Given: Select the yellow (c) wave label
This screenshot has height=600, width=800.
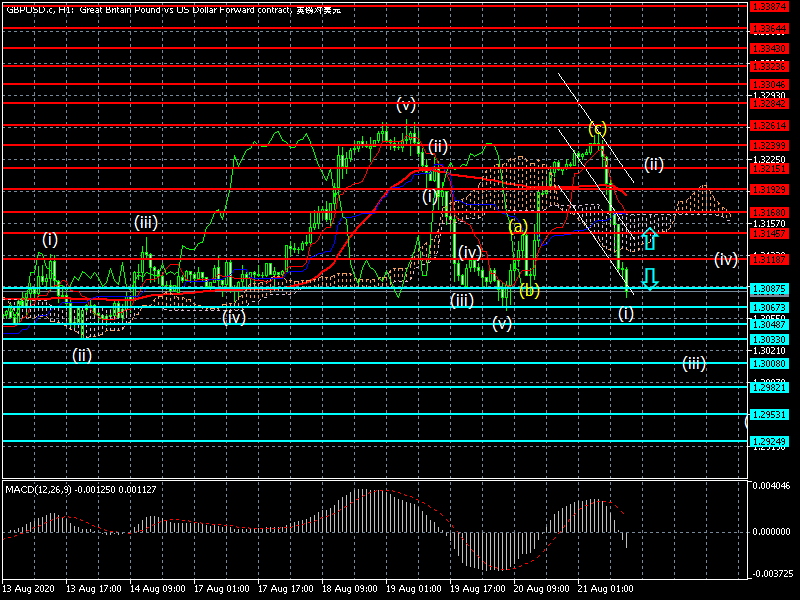Looking at the screenshot, I should 597,128.
